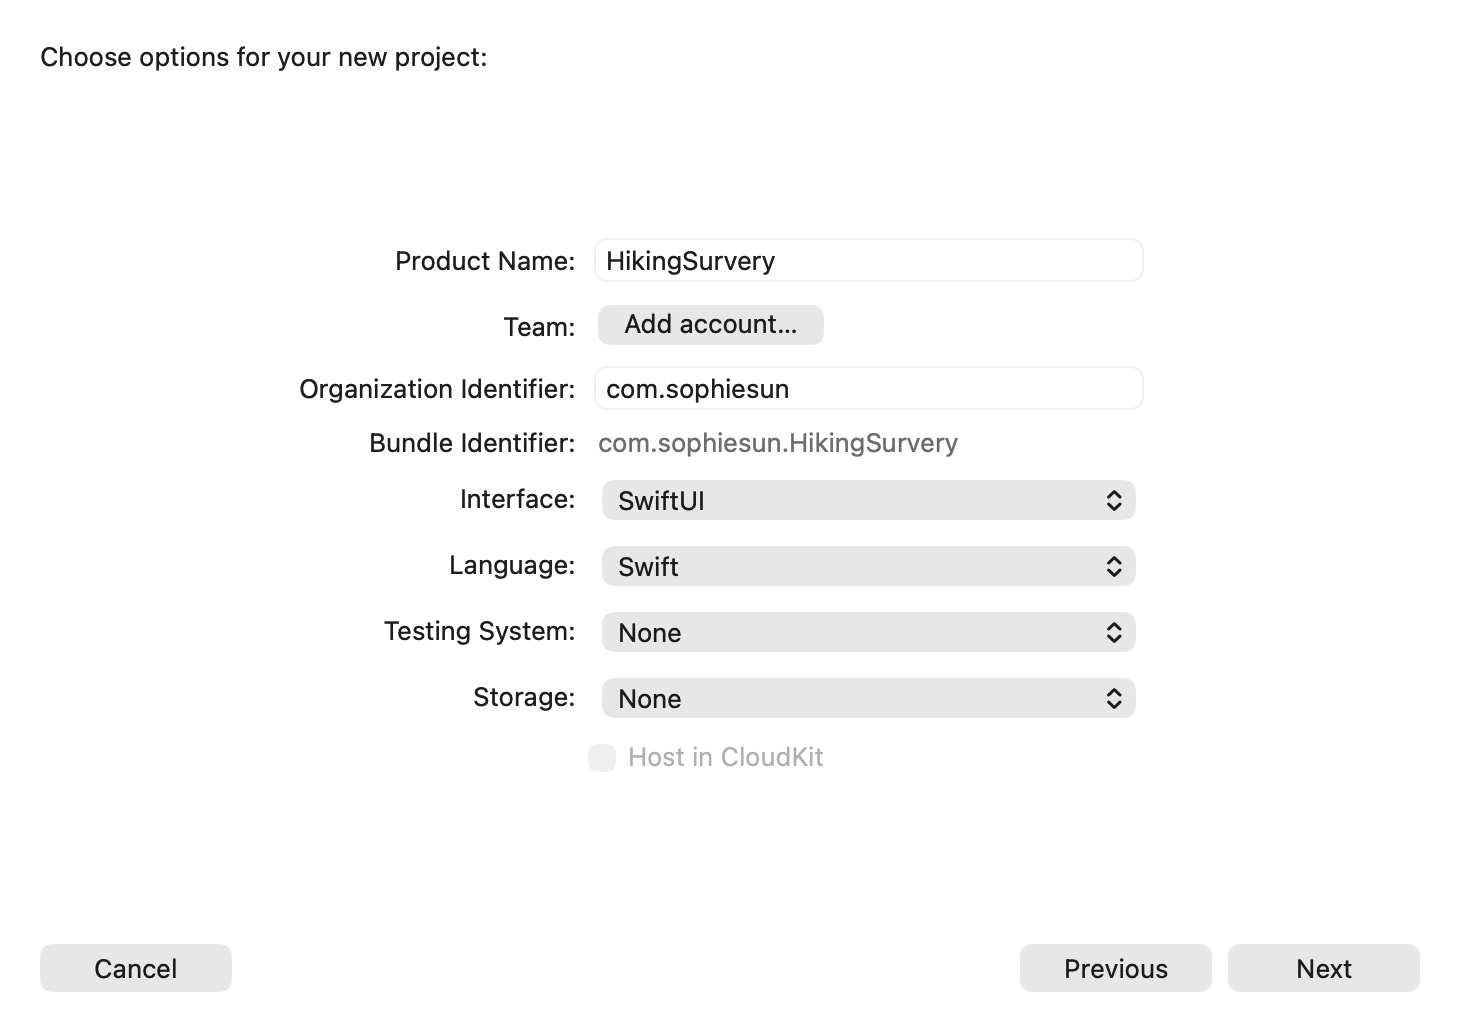Click the Product Name input field
Viewport: 1460px width, 1032px height.
point(868,260)
